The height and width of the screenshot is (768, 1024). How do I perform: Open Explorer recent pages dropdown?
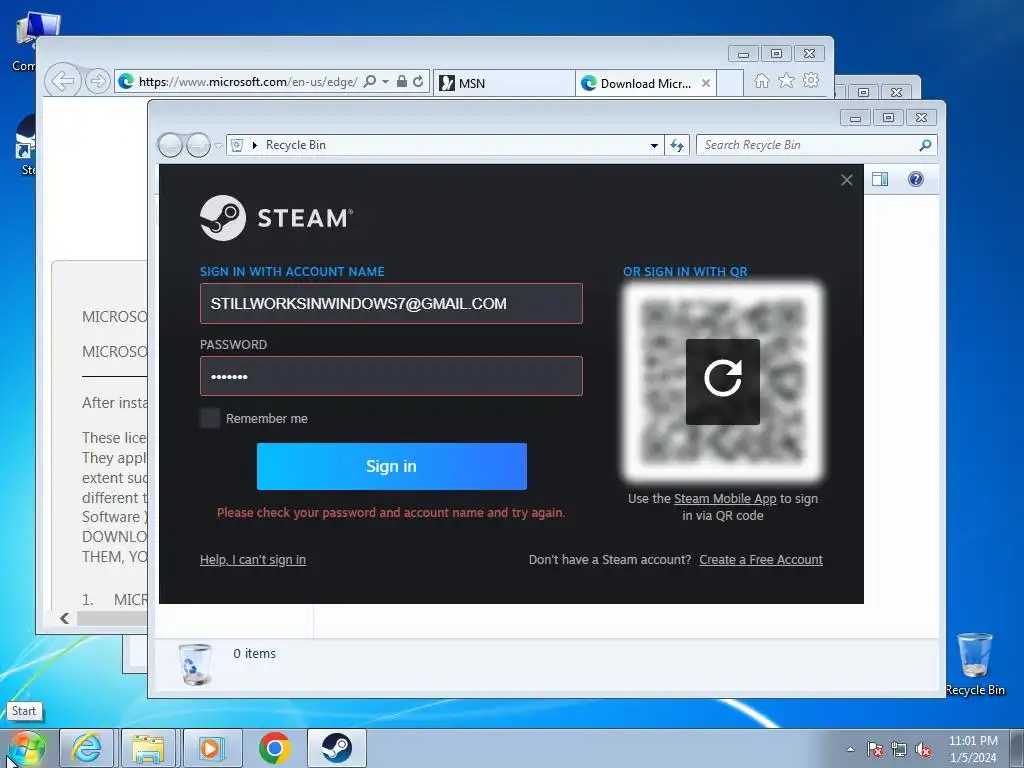pyautogui.click(x=219, y=146)
